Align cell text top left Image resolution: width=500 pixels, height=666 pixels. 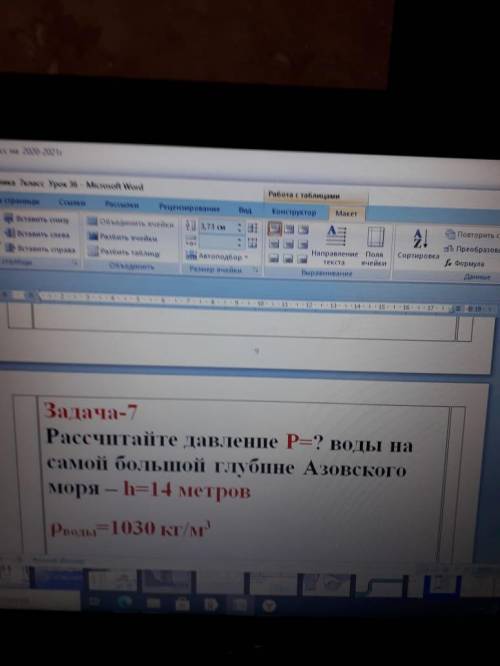pos(274,229)
